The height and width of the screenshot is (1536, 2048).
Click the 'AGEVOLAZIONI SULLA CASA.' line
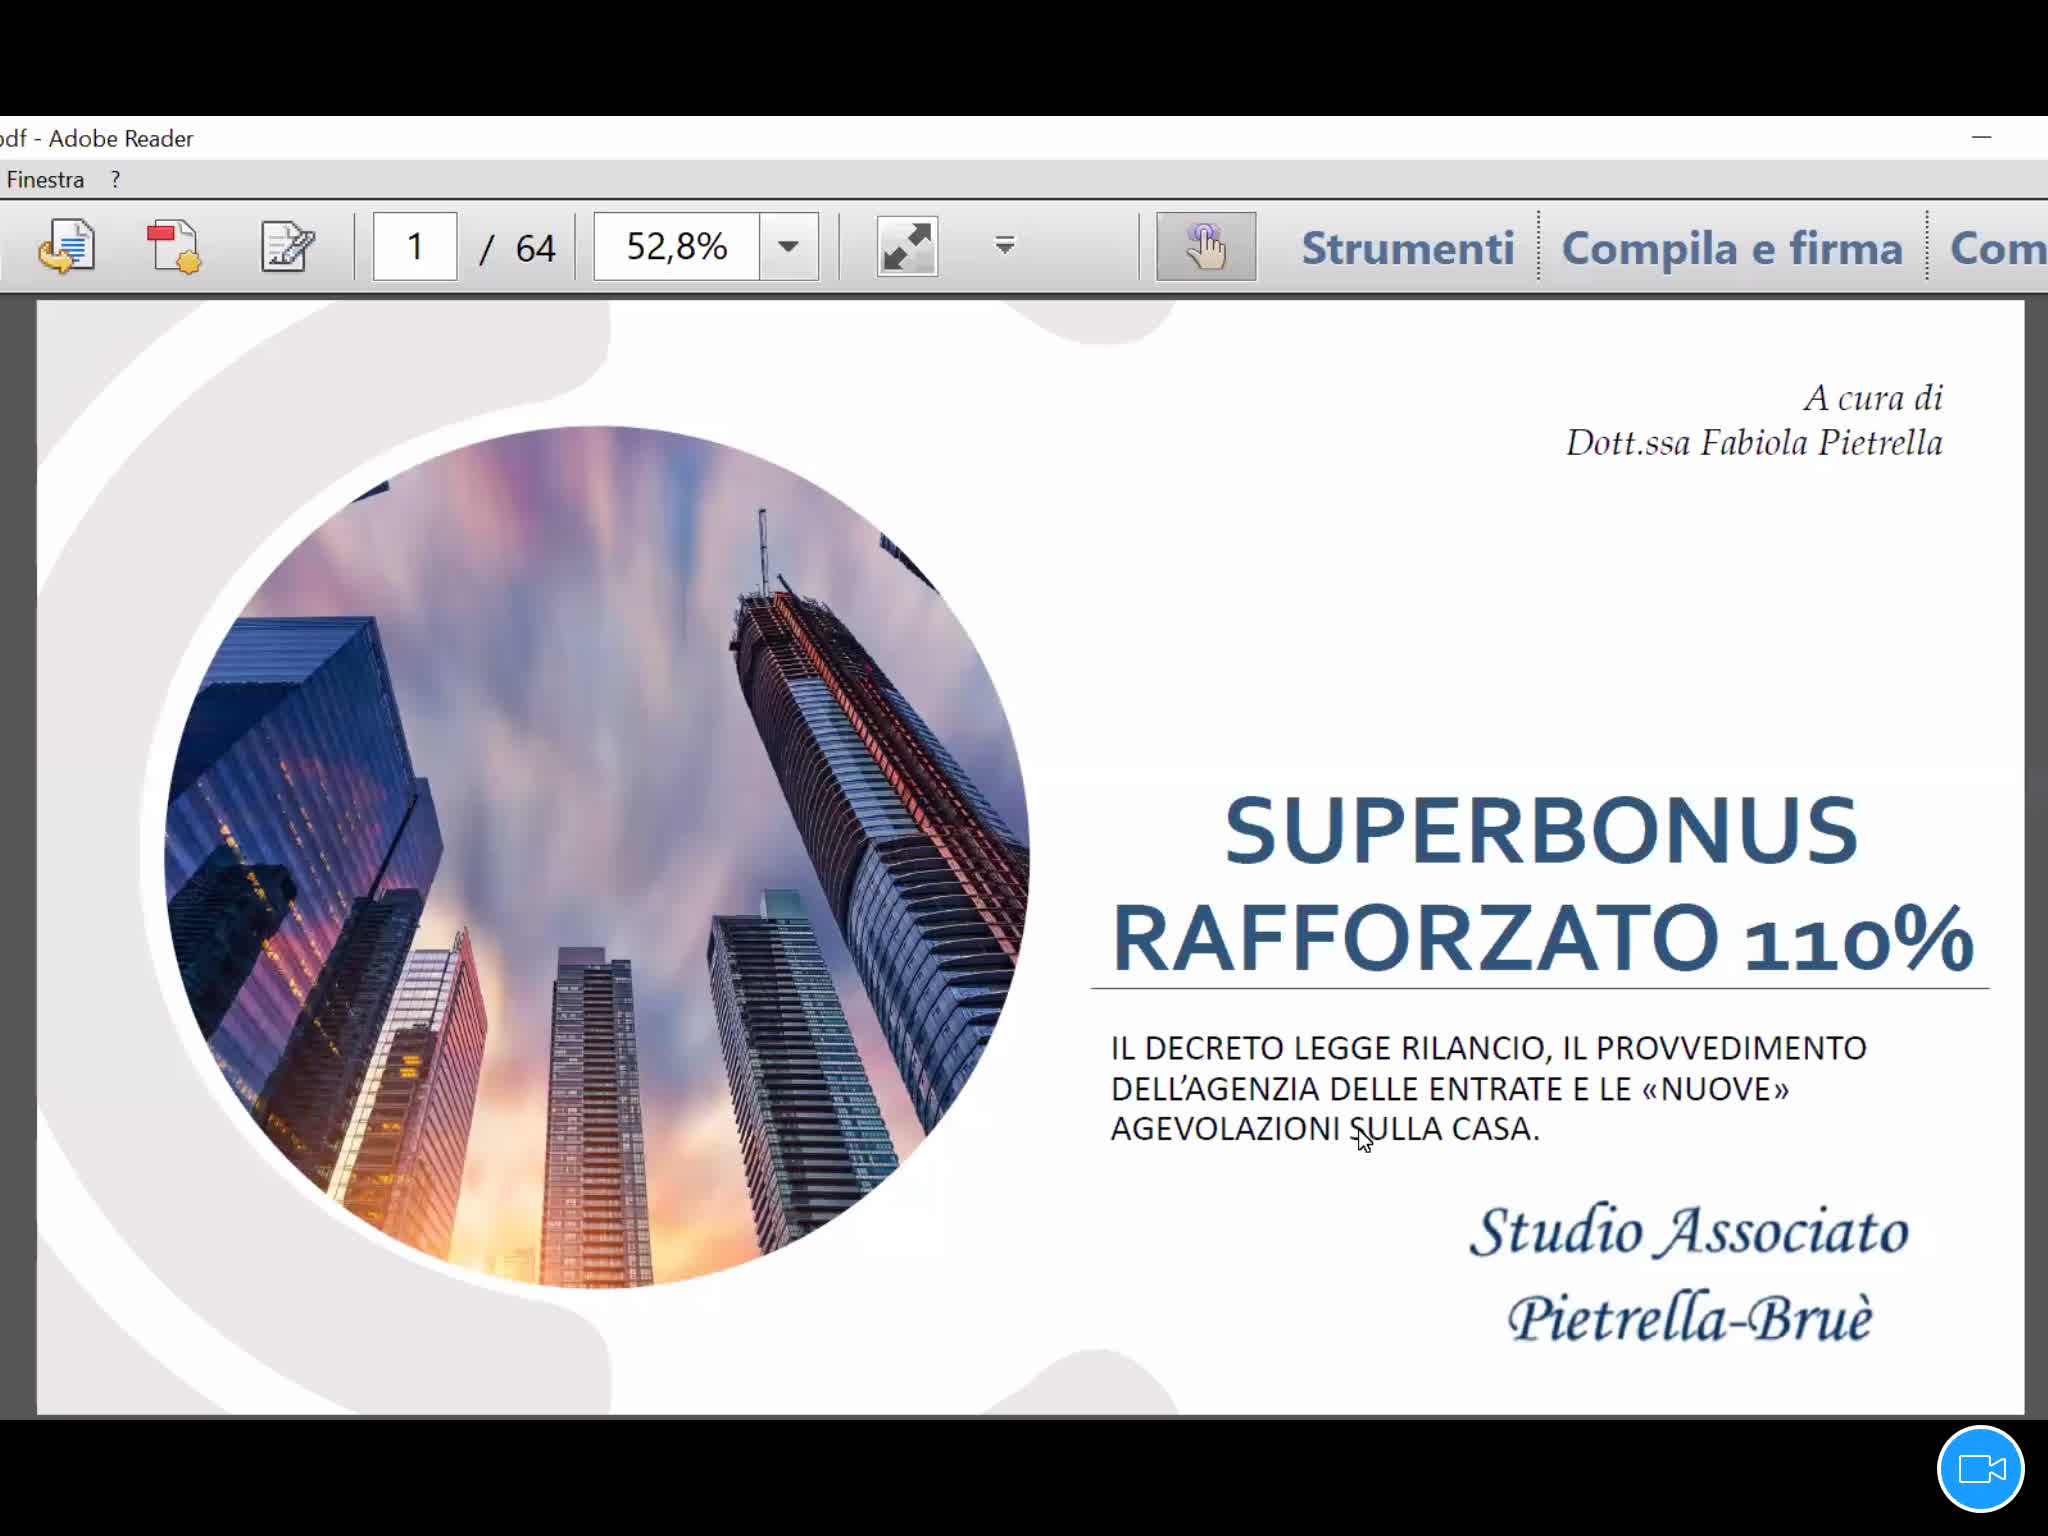coord(1325,1129)
